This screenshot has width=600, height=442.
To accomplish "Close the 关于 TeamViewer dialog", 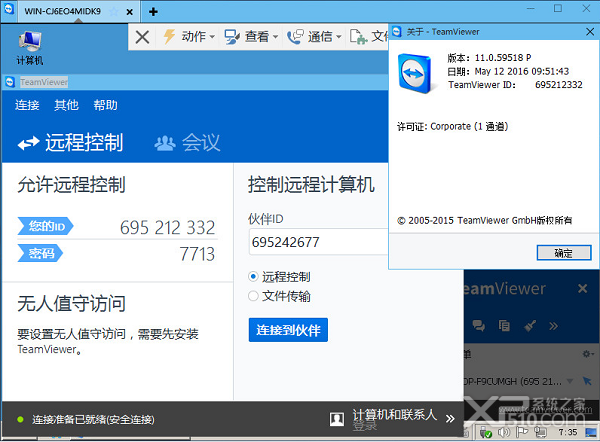I will (x=590, y=32).
